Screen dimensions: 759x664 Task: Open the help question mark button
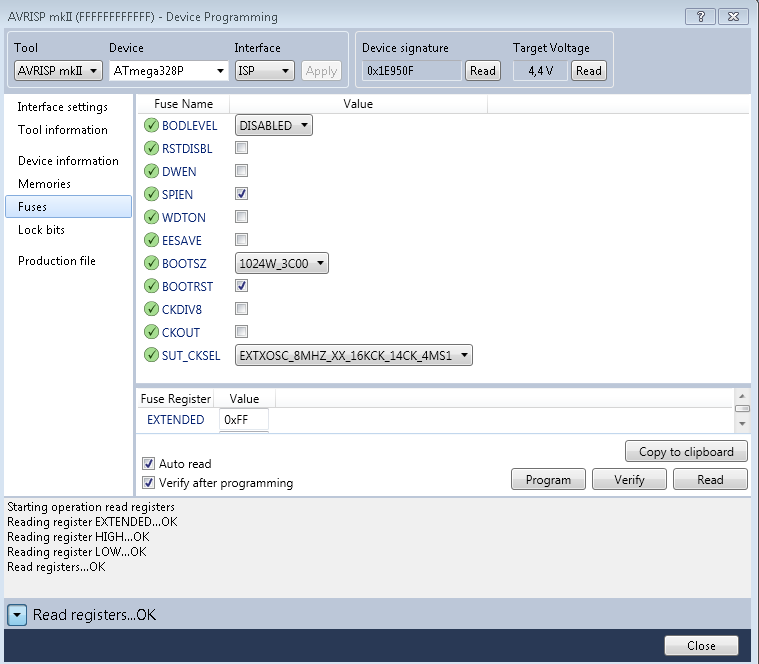700,16
